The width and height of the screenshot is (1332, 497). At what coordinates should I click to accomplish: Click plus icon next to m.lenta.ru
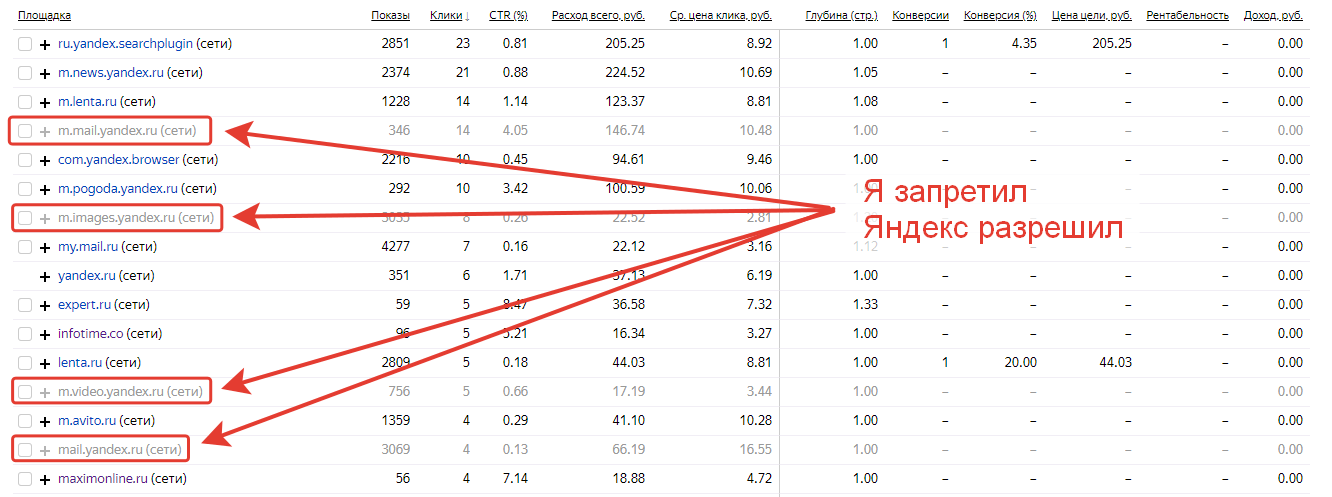pos(45,102)
